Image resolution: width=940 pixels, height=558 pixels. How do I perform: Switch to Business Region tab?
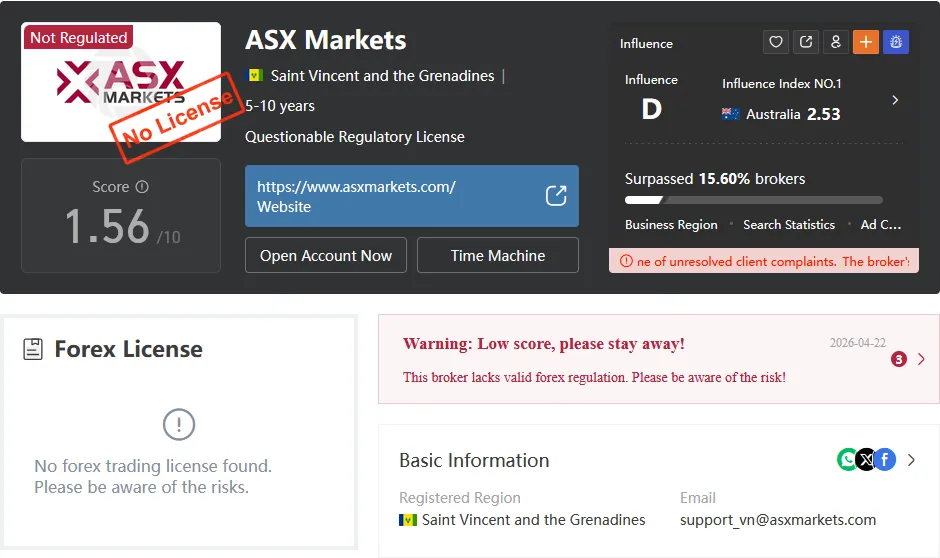coord(671,225)
